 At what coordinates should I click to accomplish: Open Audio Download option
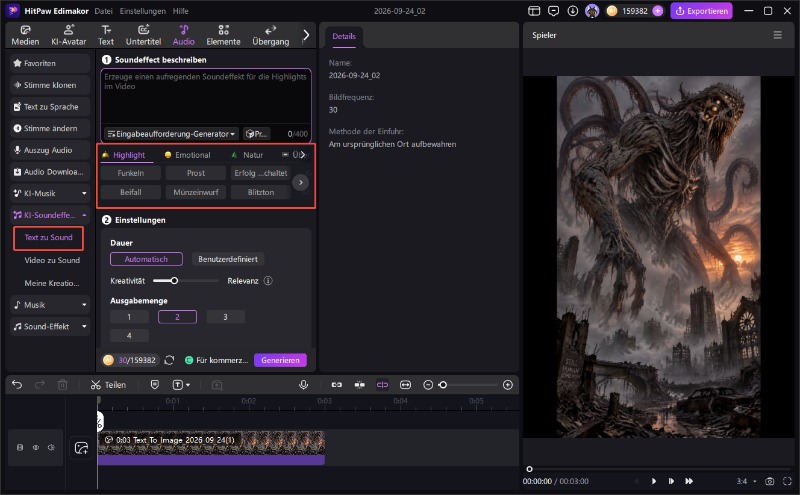[50, 172]
